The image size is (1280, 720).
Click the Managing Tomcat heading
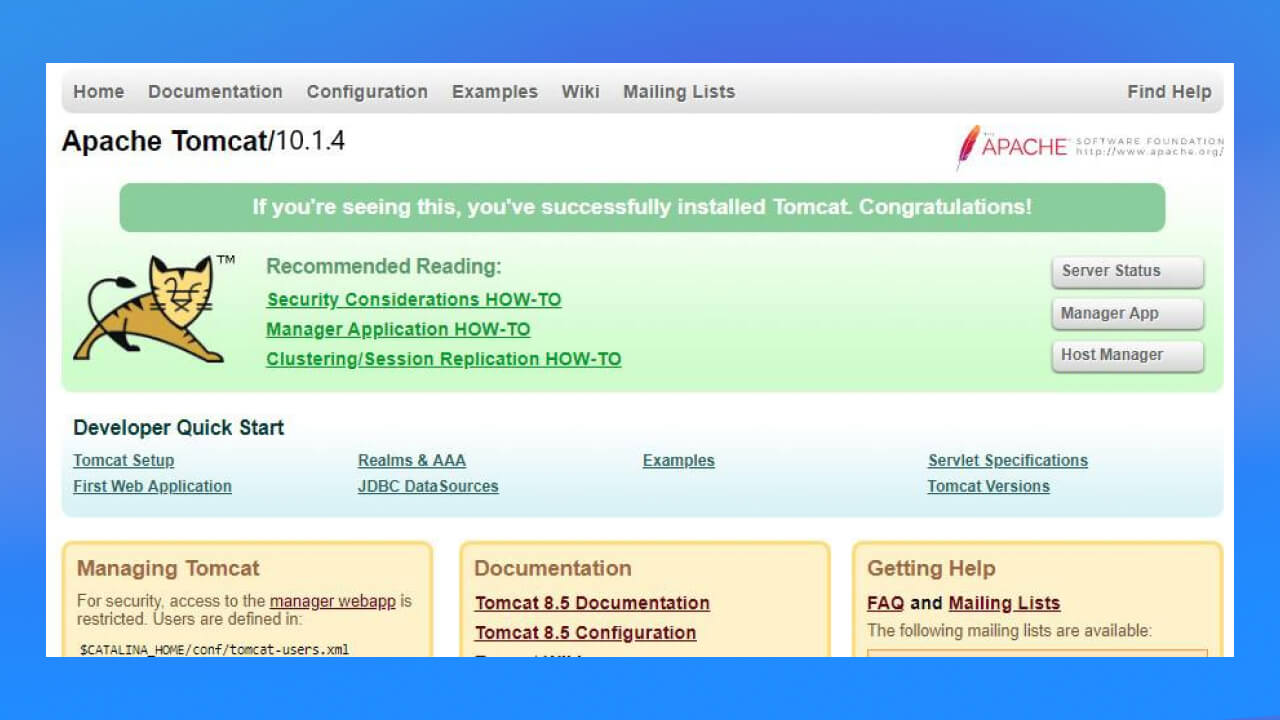point(168,569)
